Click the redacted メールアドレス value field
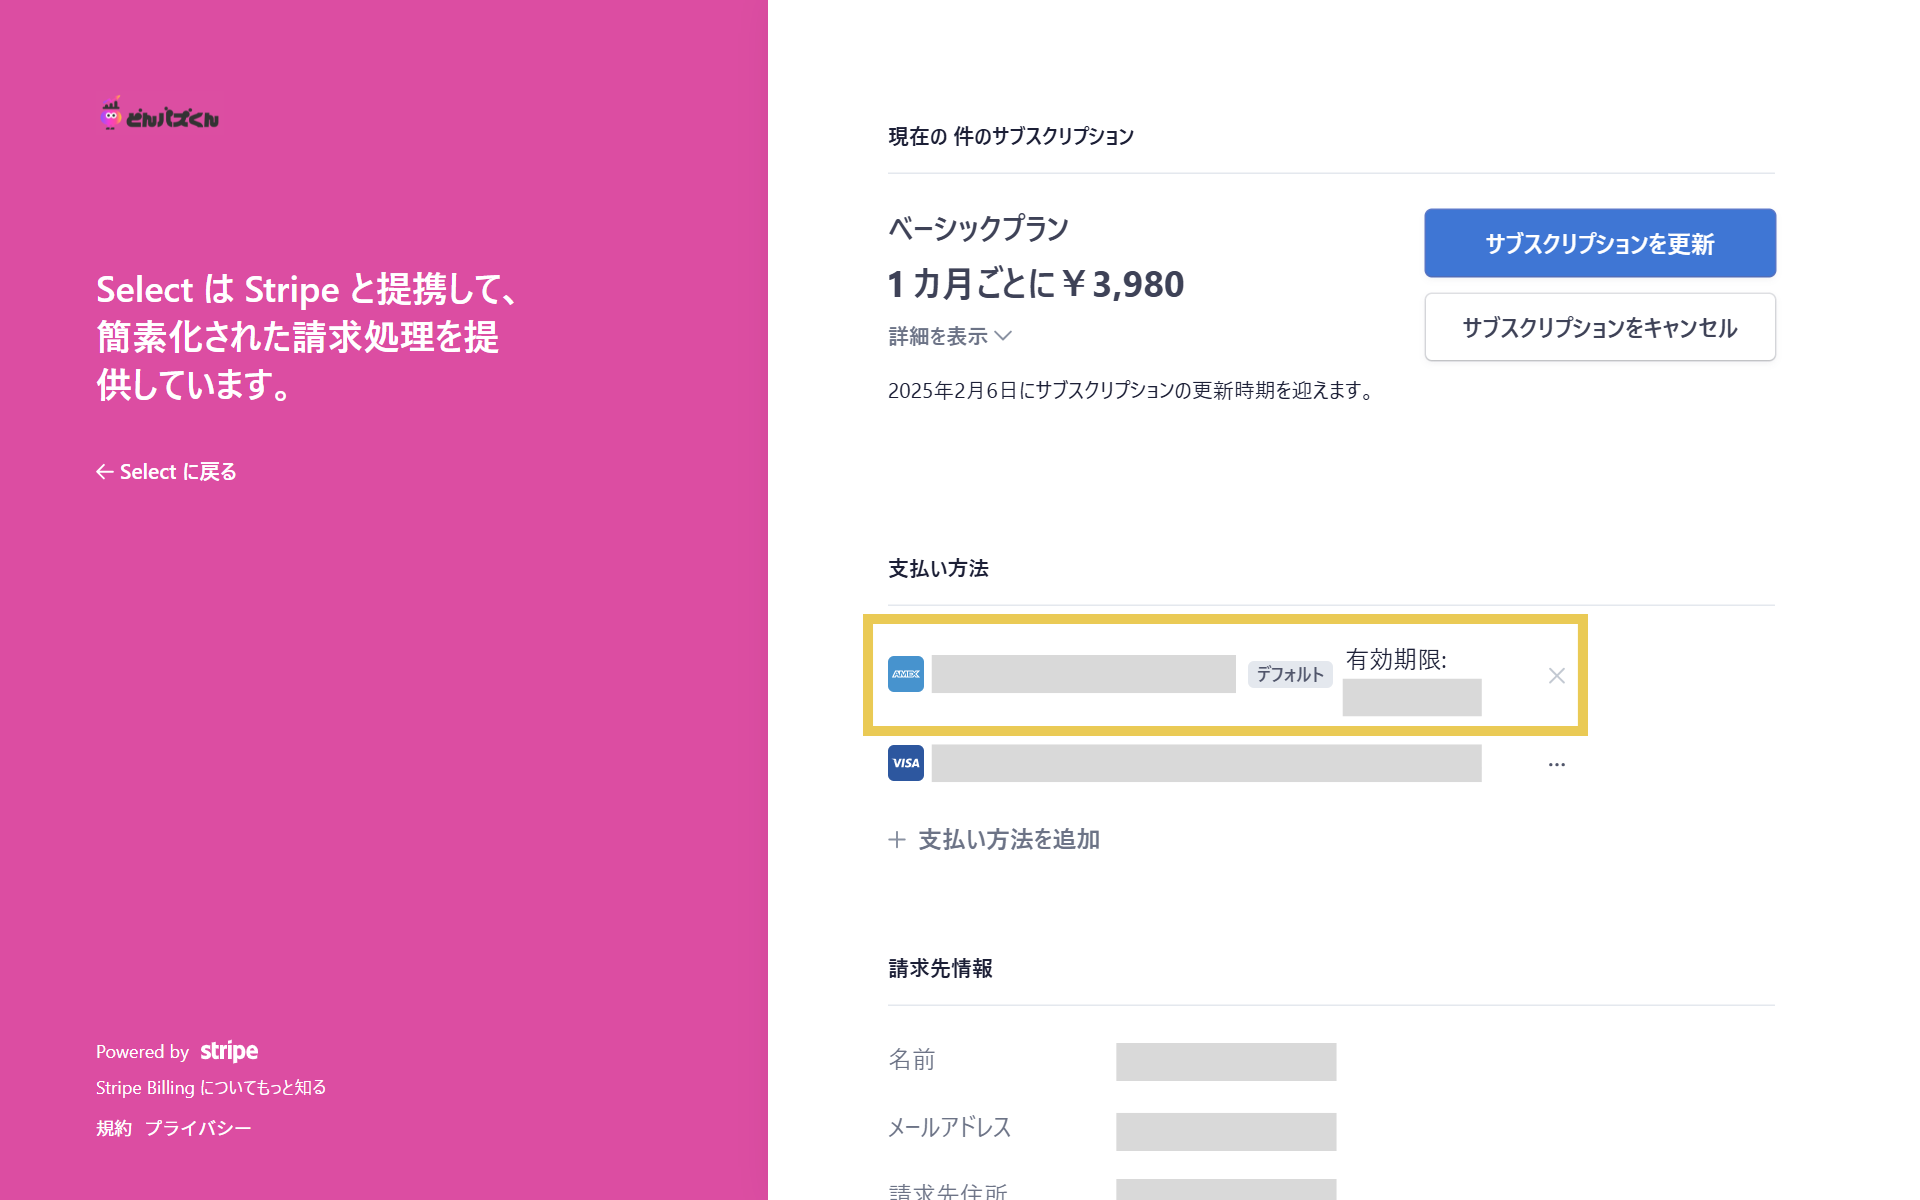 (1225, 1131)
